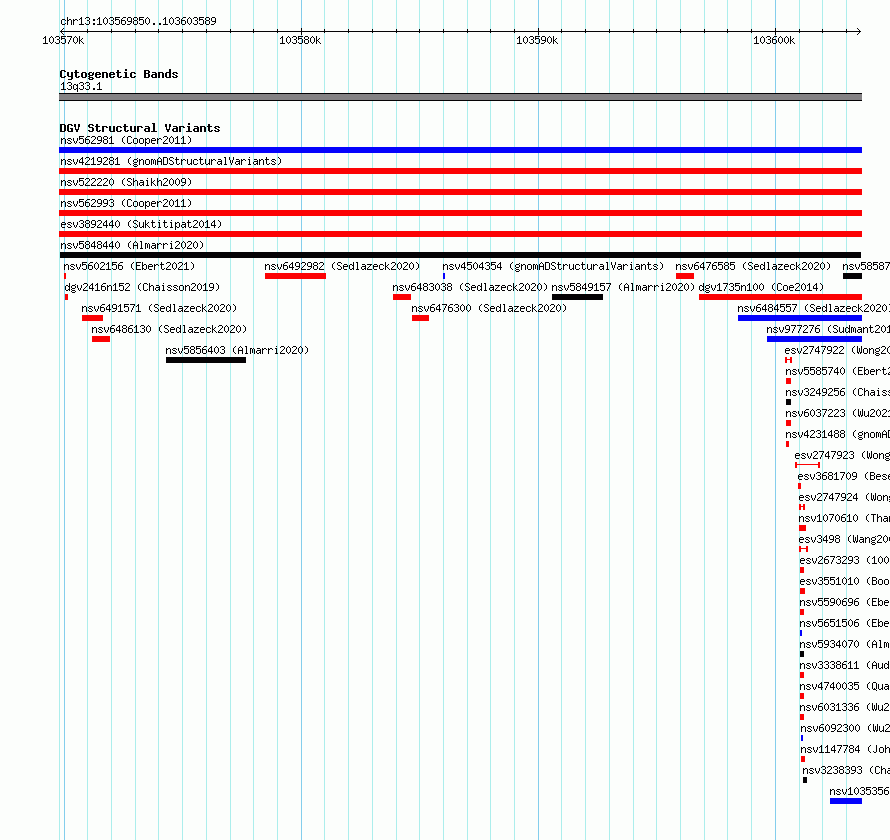Click nsv5651506 variant label
Screen dimensions: 890x840
click(x=845, y=623)
